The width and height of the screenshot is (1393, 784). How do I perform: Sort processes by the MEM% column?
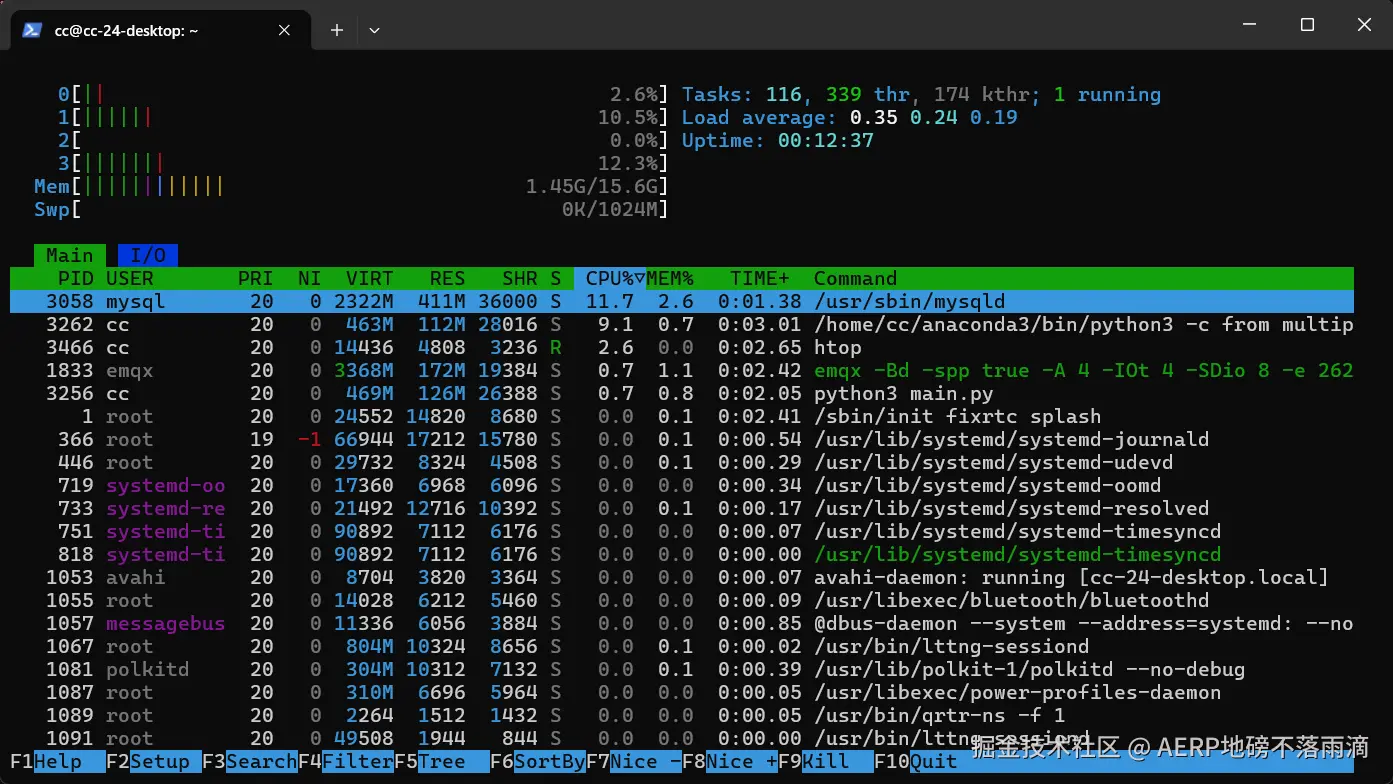point(672,278)
